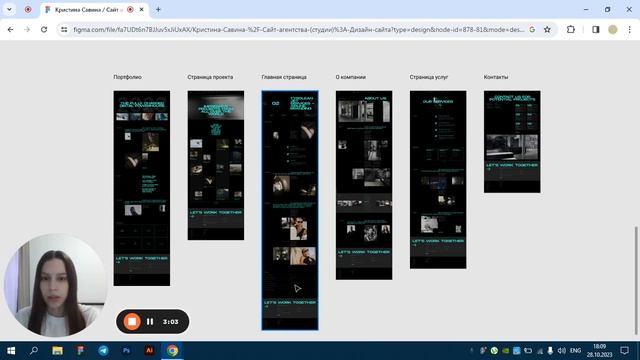This screenshot has height=360, width=640.
Task: Select the pinned recording tab
Action: pos(28,9)
